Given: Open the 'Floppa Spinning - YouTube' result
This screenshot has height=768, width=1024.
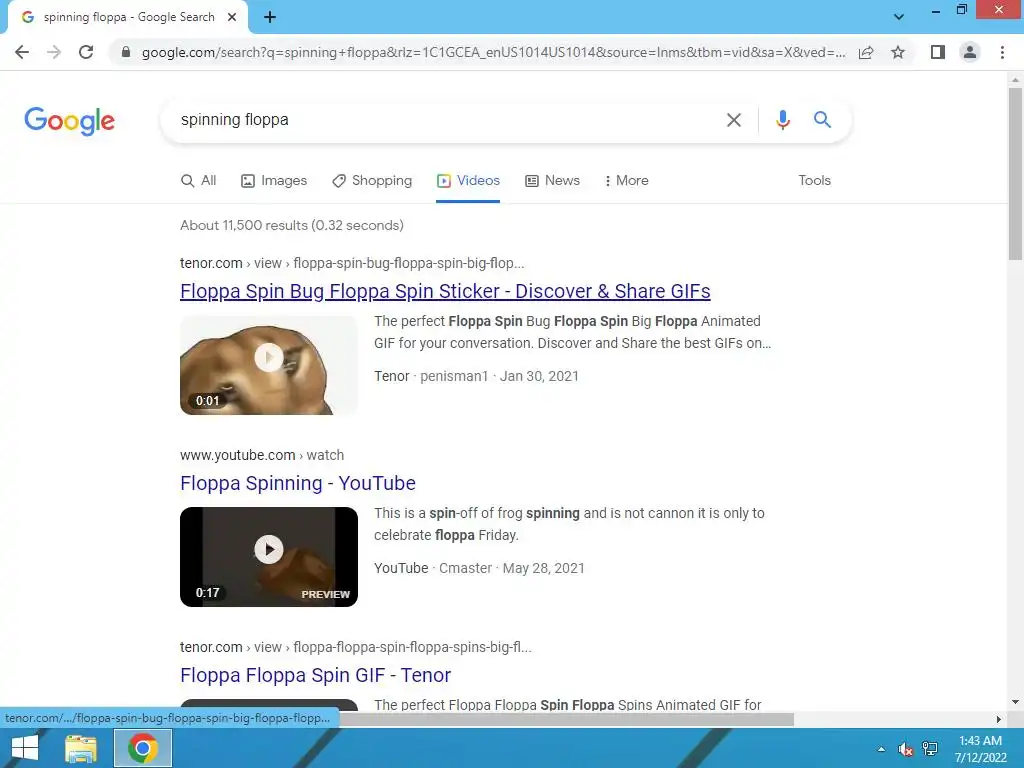Looking at the screenshot, I should tap(298, 483).
